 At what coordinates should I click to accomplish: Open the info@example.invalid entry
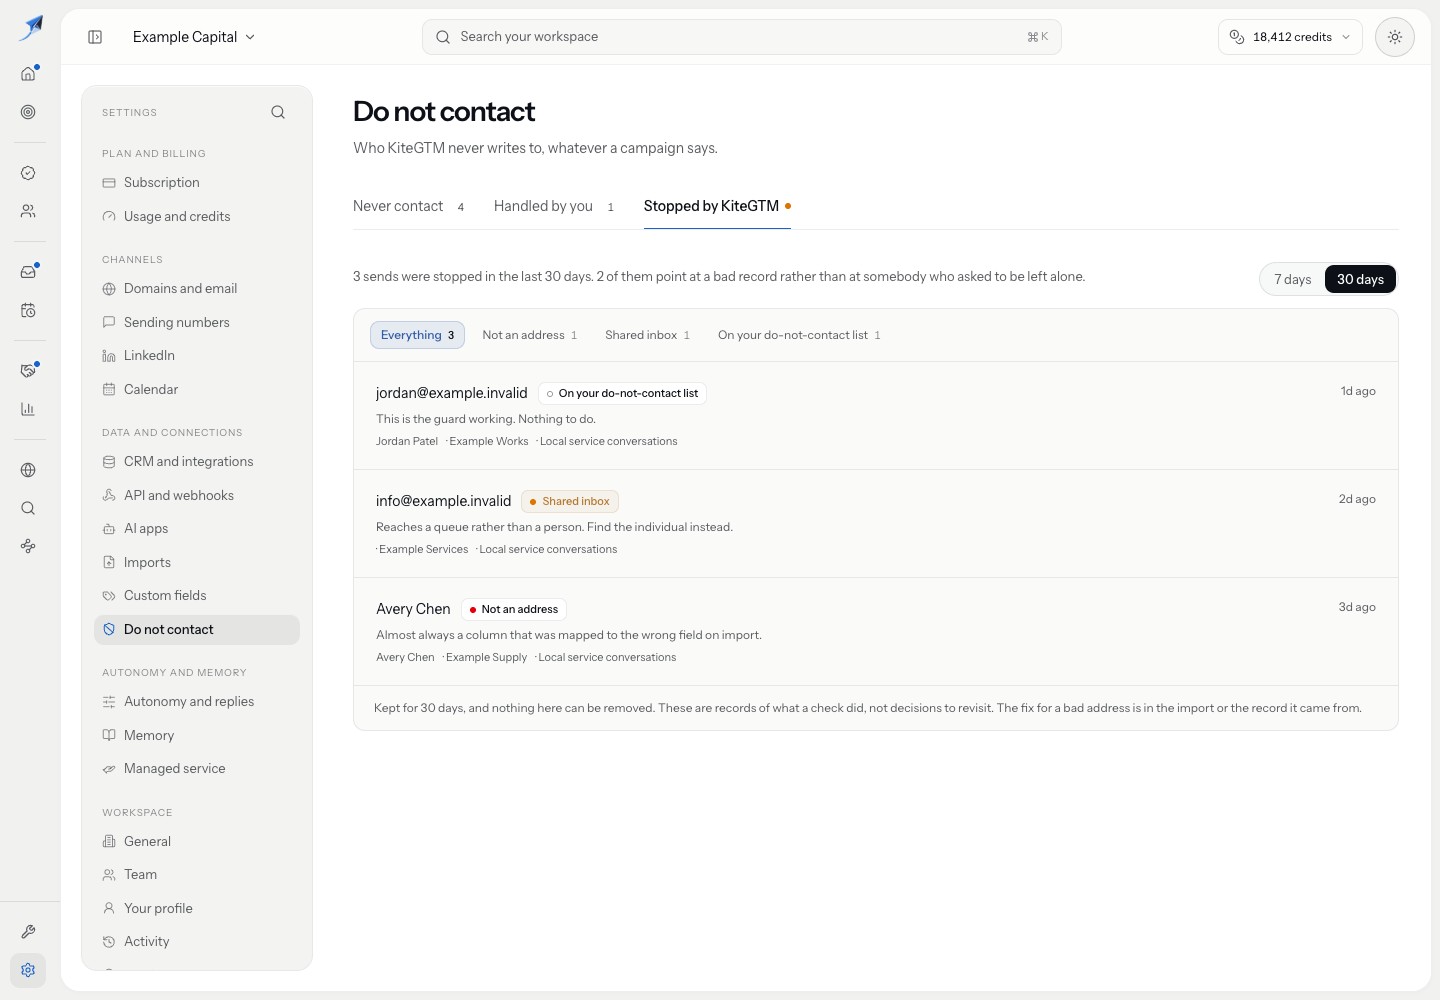click(876, 524)
